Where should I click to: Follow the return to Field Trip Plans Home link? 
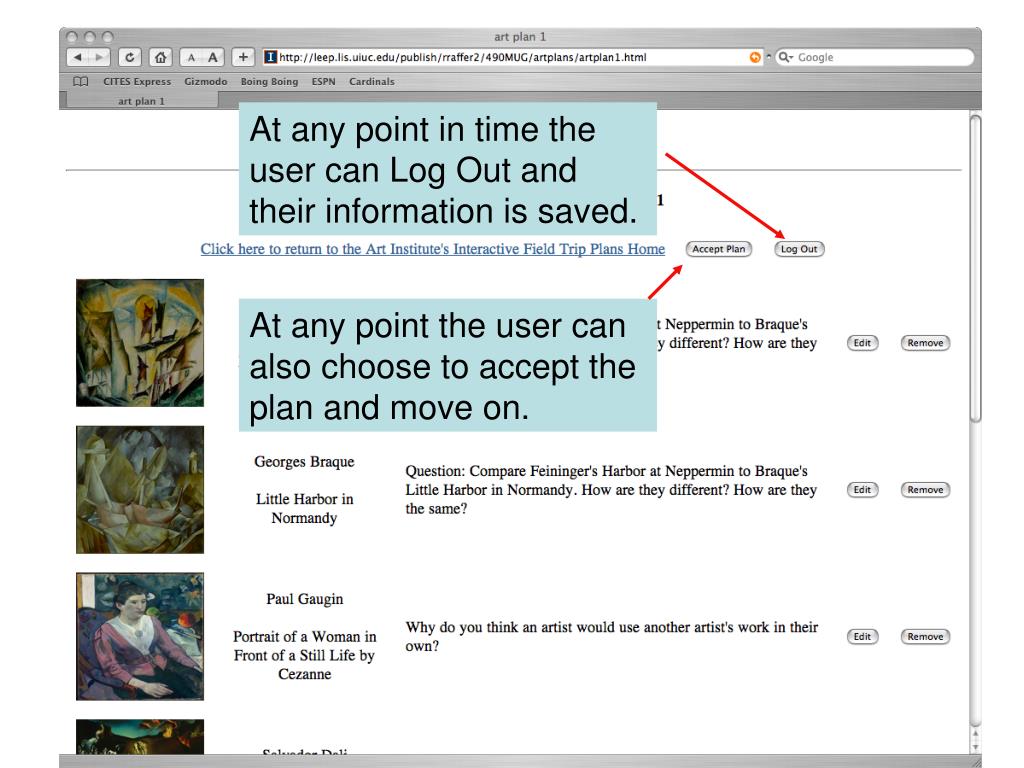click(x=432, y=249)
